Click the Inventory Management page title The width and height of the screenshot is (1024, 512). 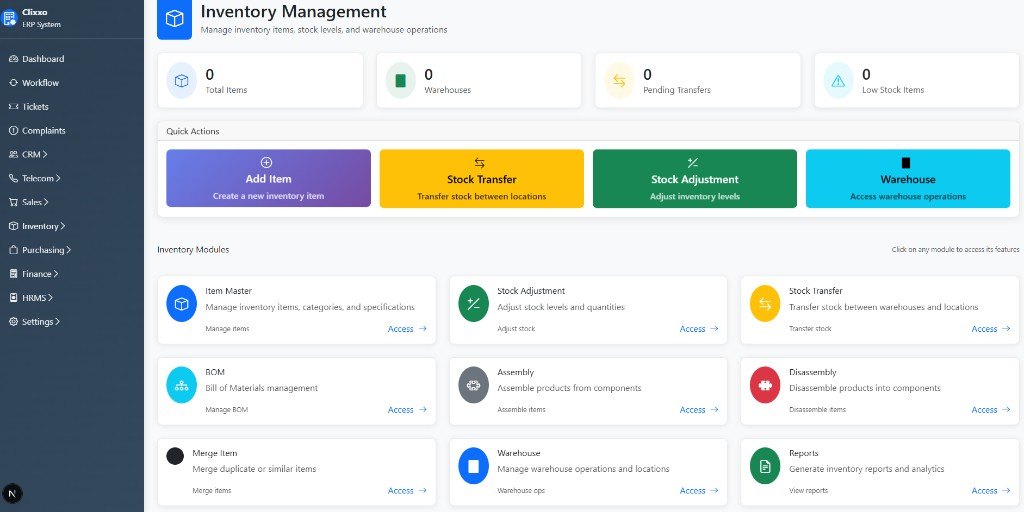coord(293,12)
